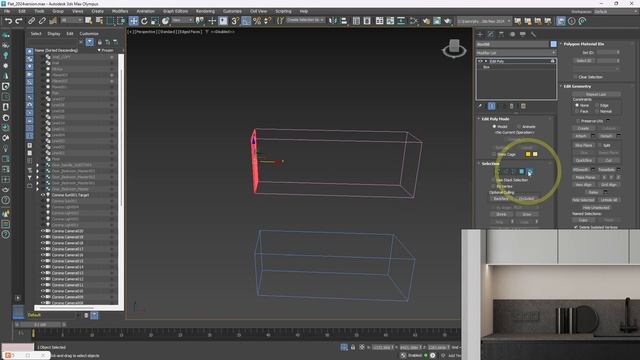The width and height of the screenshot is (640, 360).
Task: Open the Modifier List dropdown
Action: click(x=516, y=53)
